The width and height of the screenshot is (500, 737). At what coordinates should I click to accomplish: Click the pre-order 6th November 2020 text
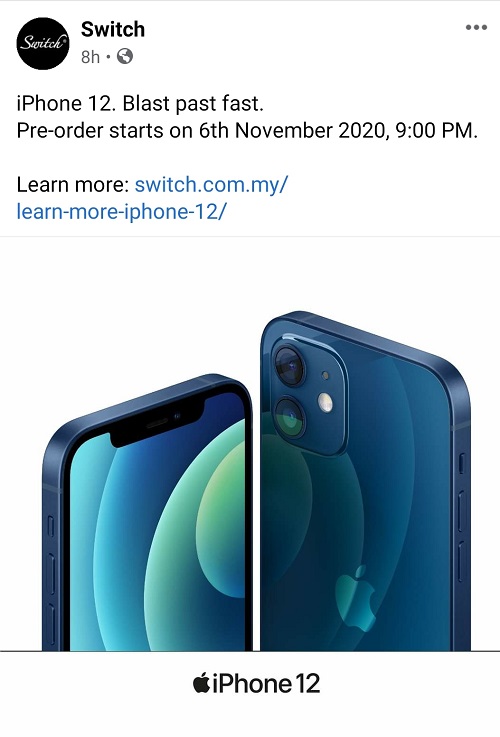click(x=247, y=130)
